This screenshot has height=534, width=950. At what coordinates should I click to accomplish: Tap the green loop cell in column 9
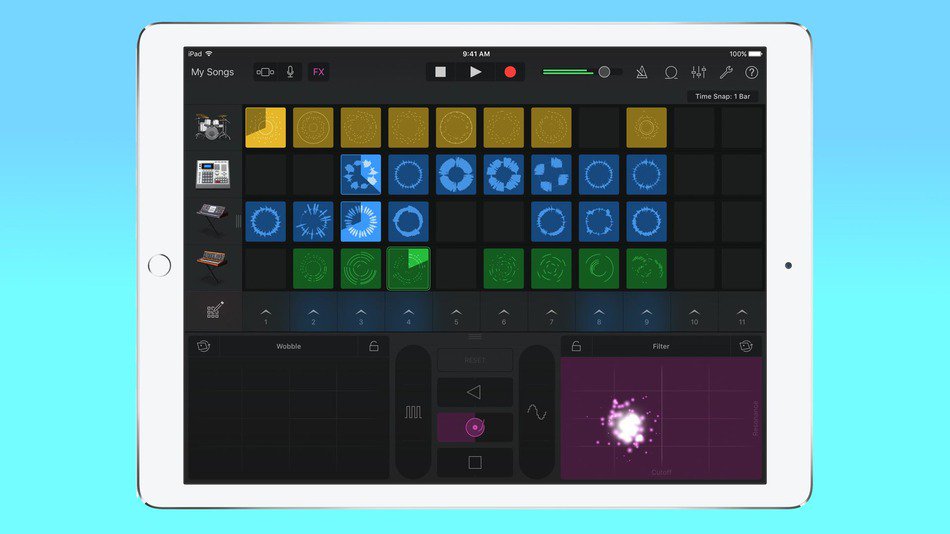click(646, 269)
